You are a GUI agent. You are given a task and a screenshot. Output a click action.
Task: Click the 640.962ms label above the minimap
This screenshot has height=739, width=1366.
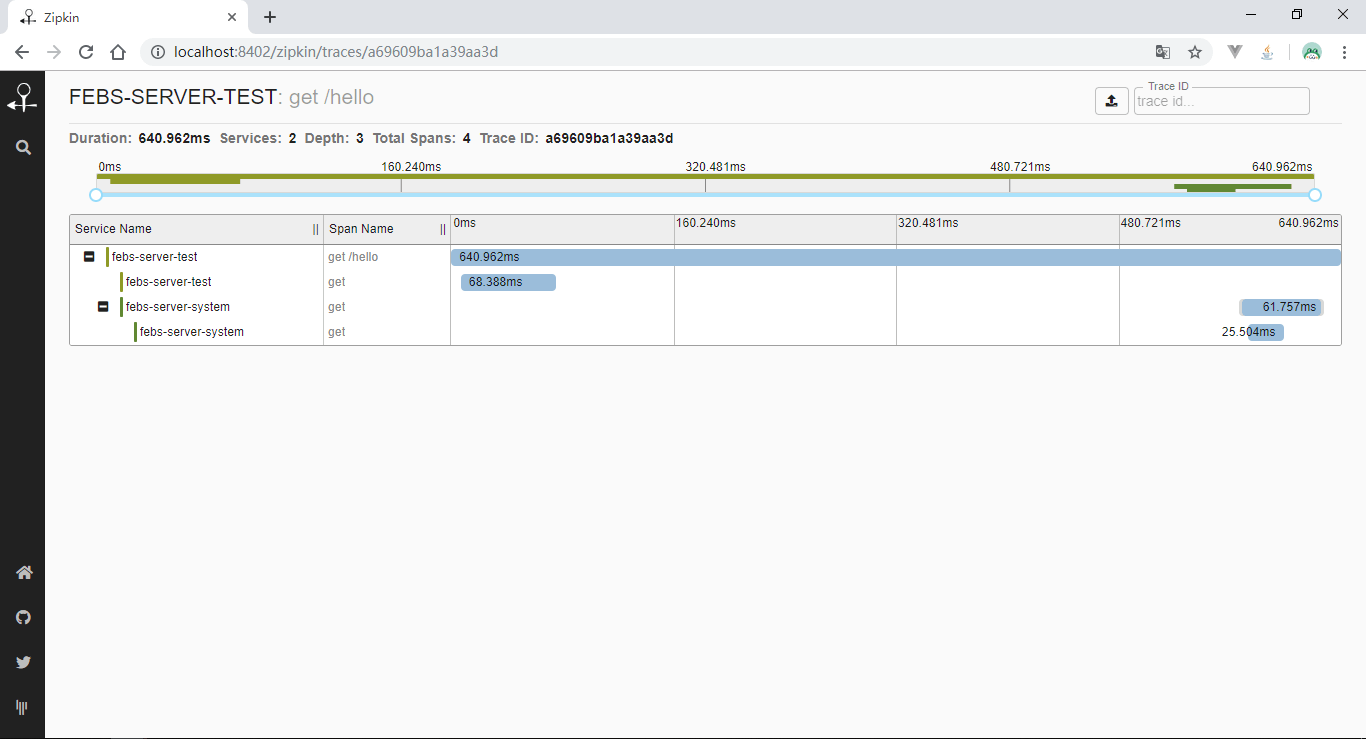click(1282, 167)
